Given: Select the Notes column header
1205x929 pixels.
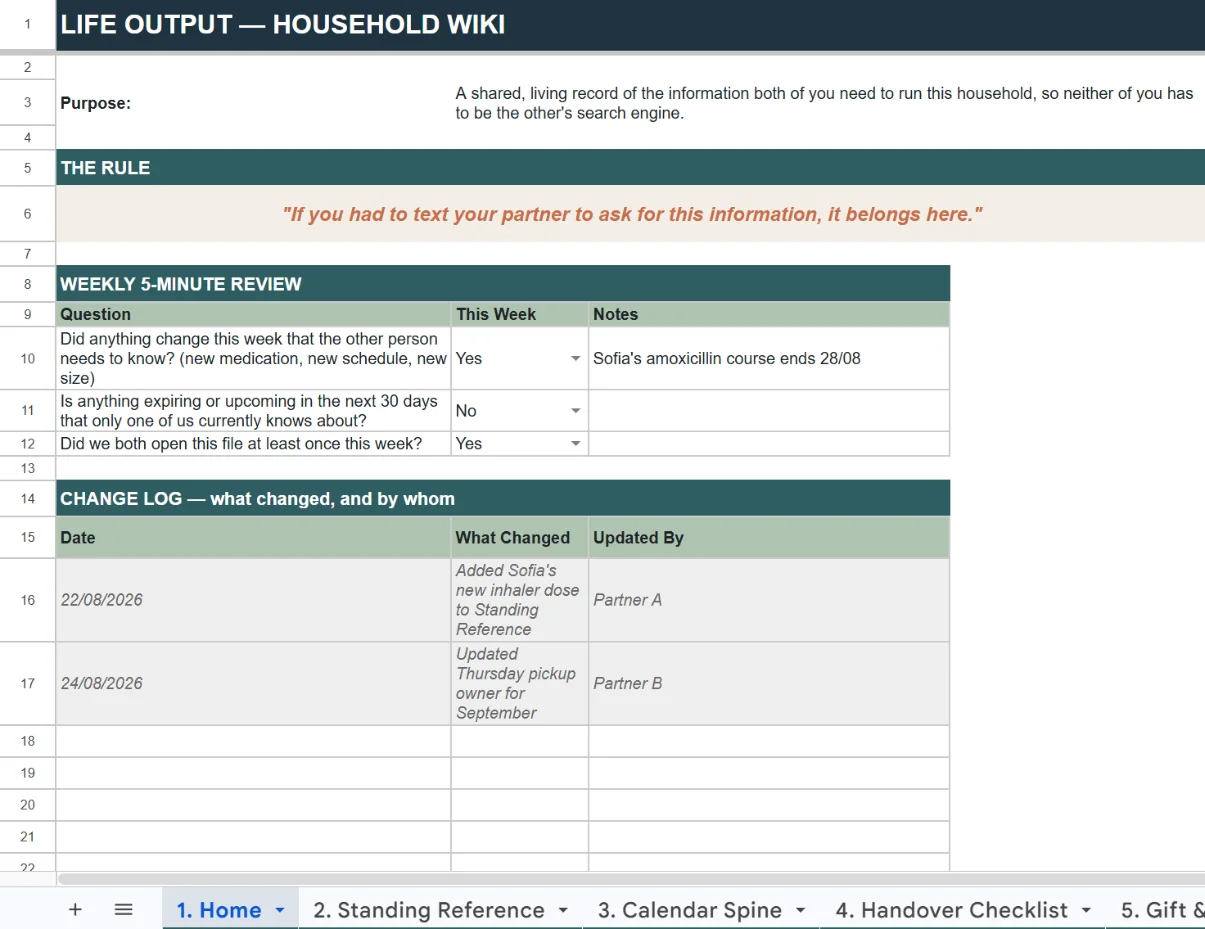Looking at the screenshot, I should tap(769, 314).
